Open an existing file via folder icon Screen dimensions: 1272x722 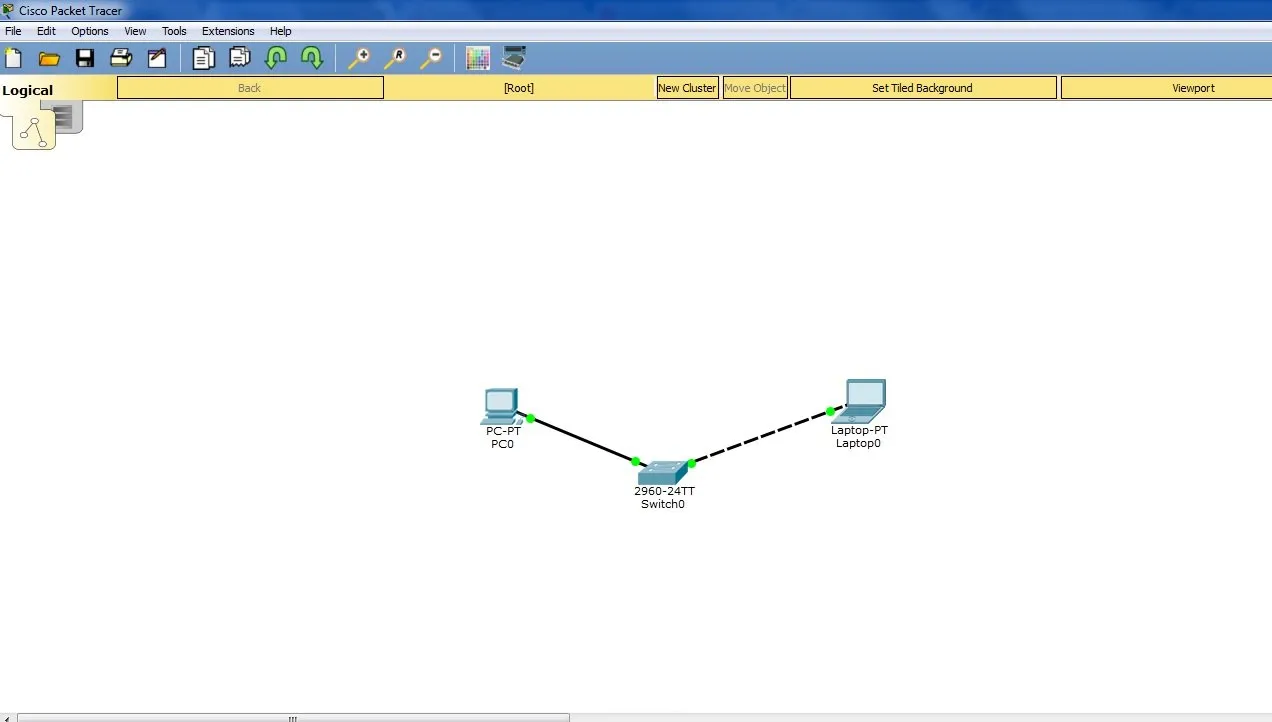point(49,59)
